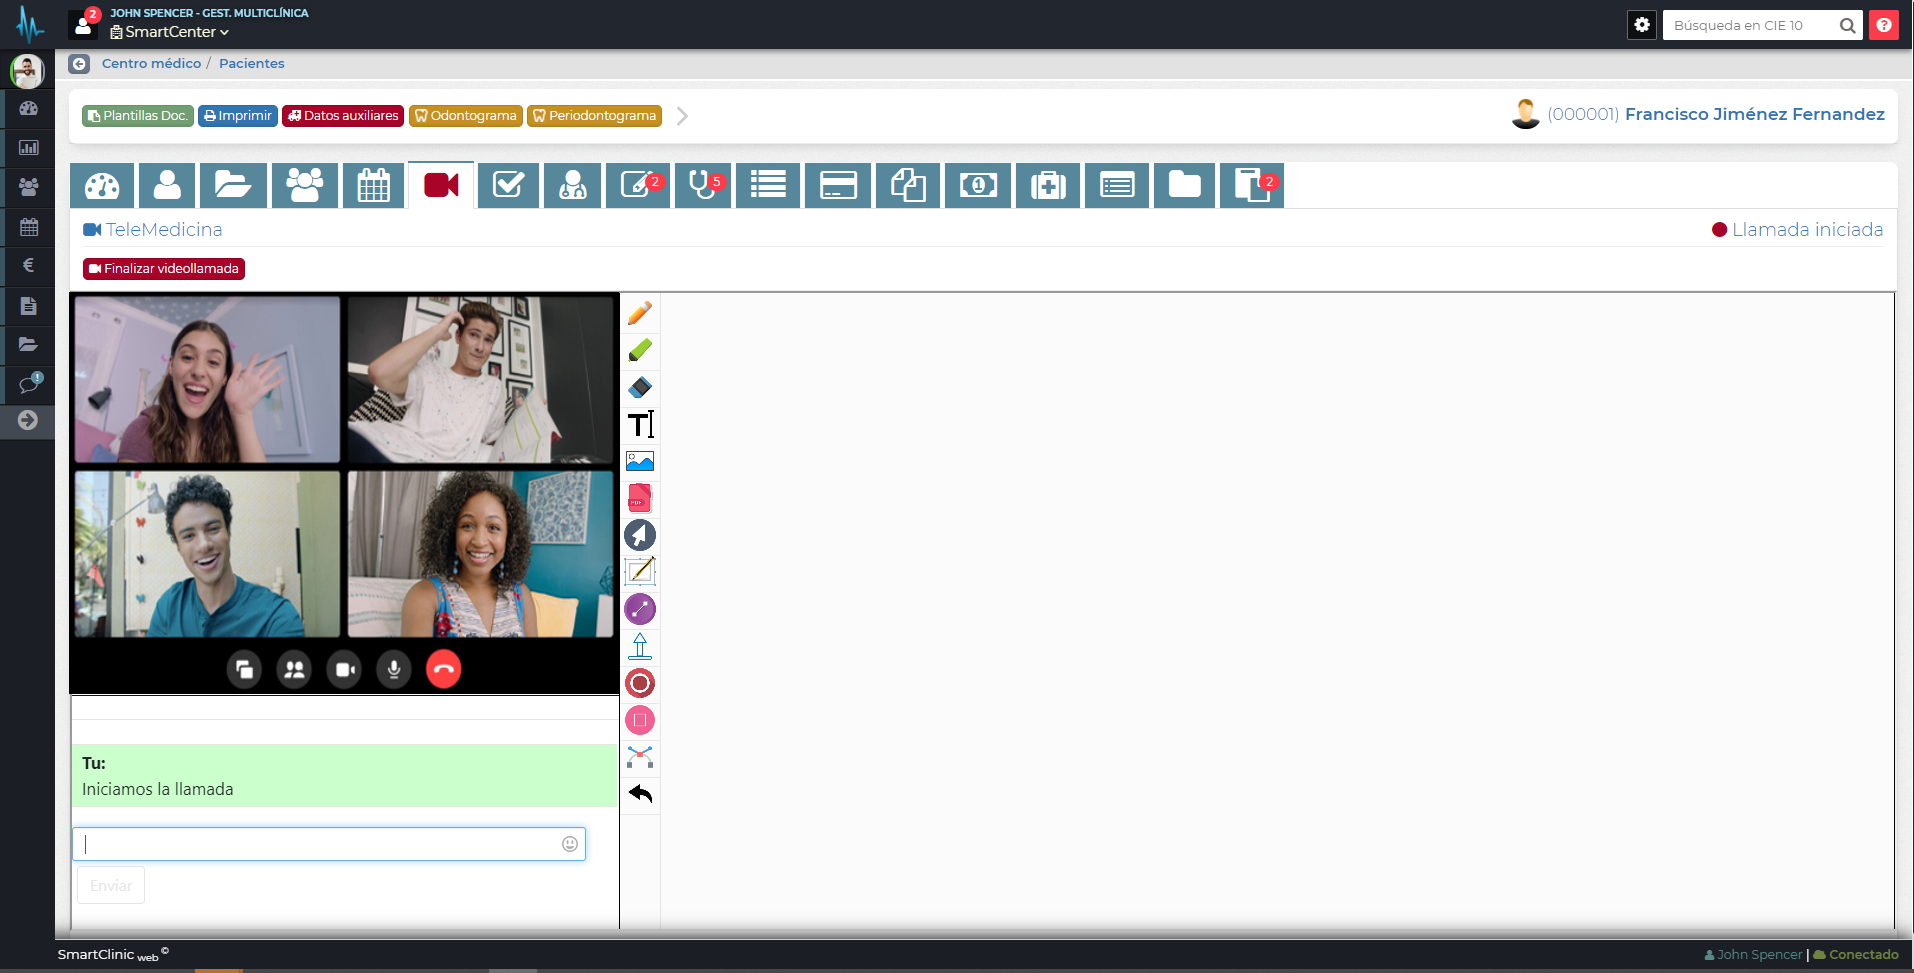Select the pencil drawing tool
This screenshot has height=973, width=1914.
point(640,313)
